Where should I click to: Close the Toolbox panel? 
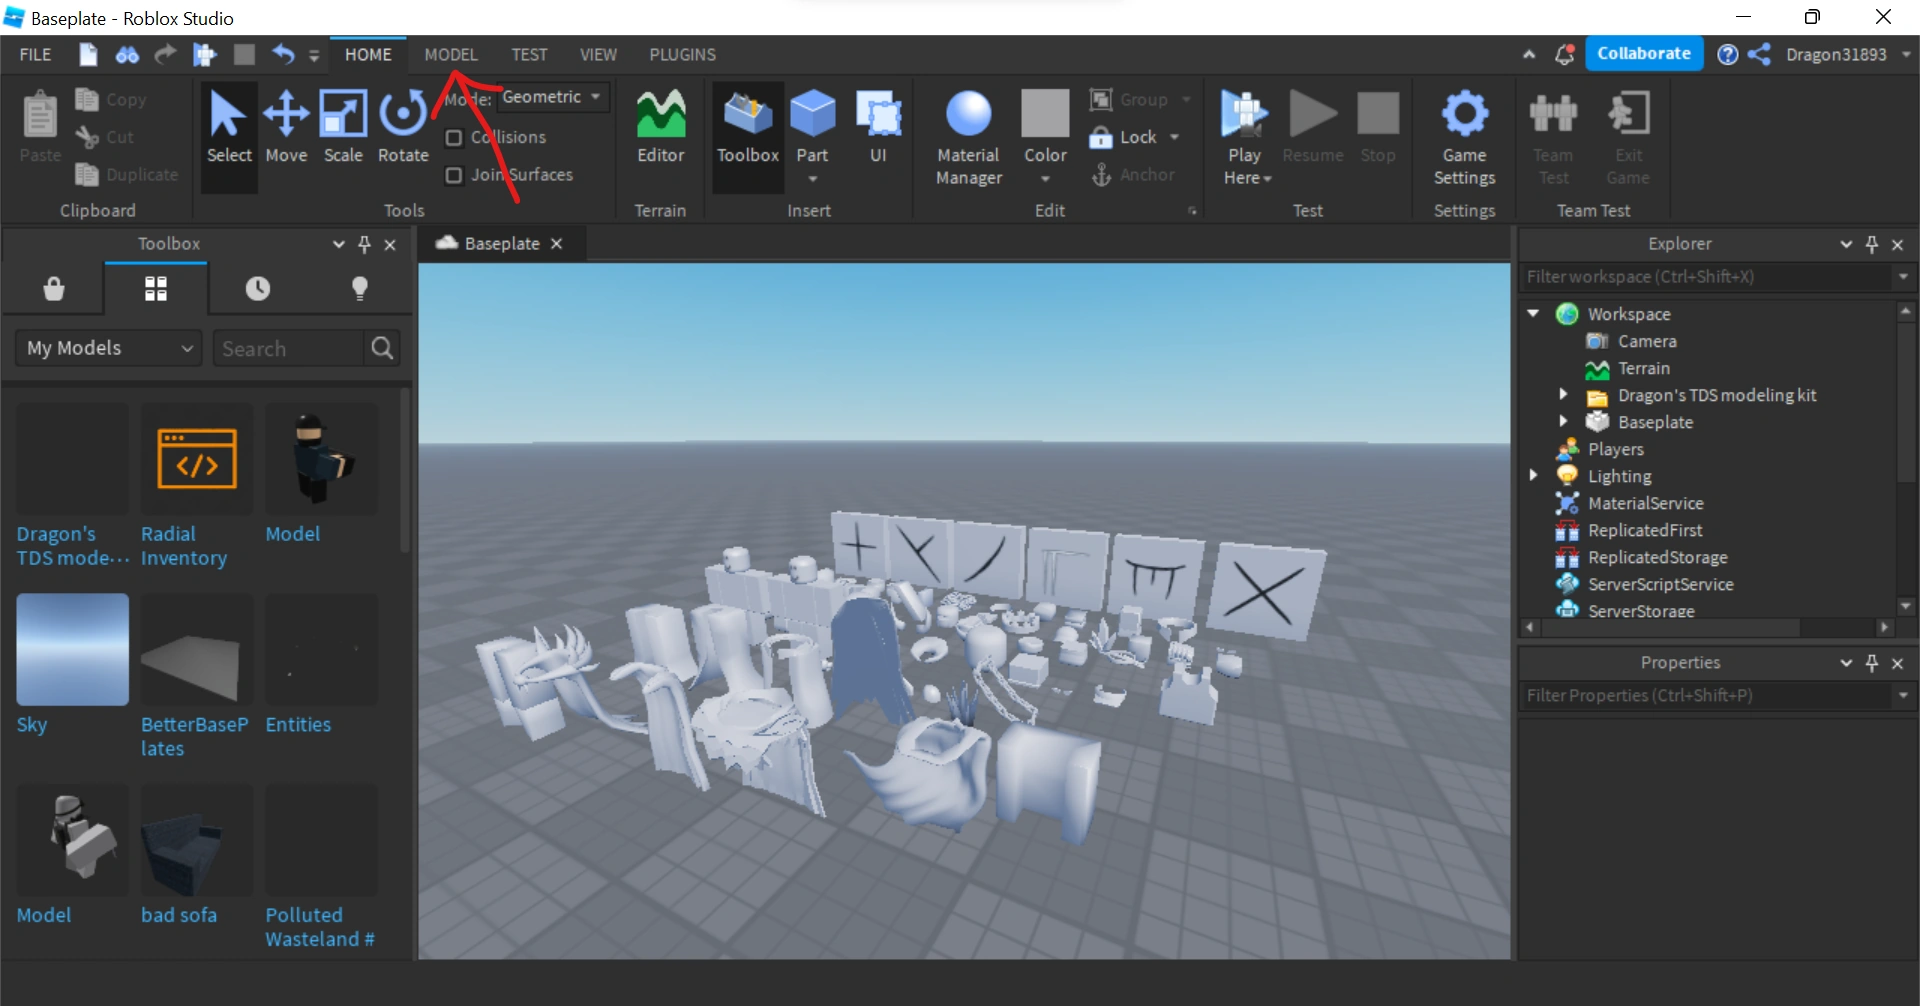(x=390, y=244)
